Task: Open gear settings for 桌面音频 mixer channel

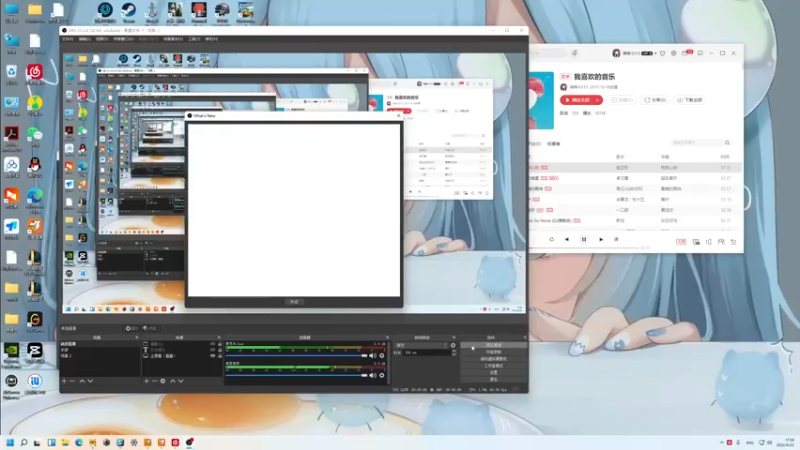Action: tap(382, 376)
